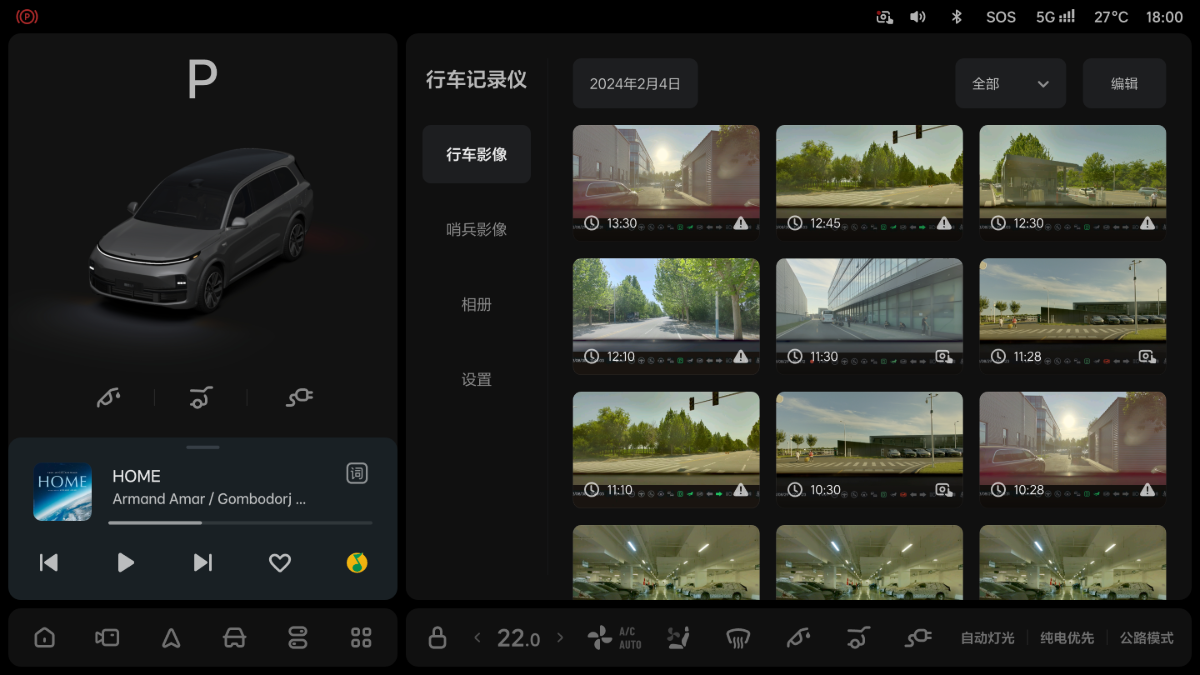Open the 2024年2月4日 date picker
Screen dimensions: 1200x675
tap(635, 83)
